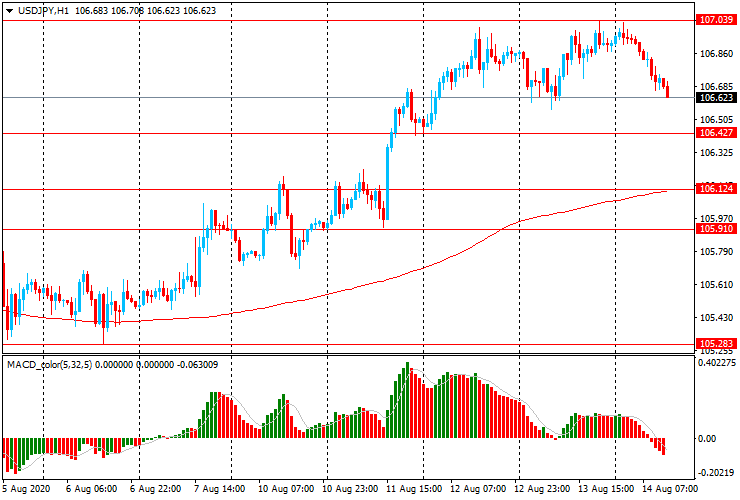Click the 106.505 price scale value
The height and width of the screenshot is (500, 740).
pos(716,120)
